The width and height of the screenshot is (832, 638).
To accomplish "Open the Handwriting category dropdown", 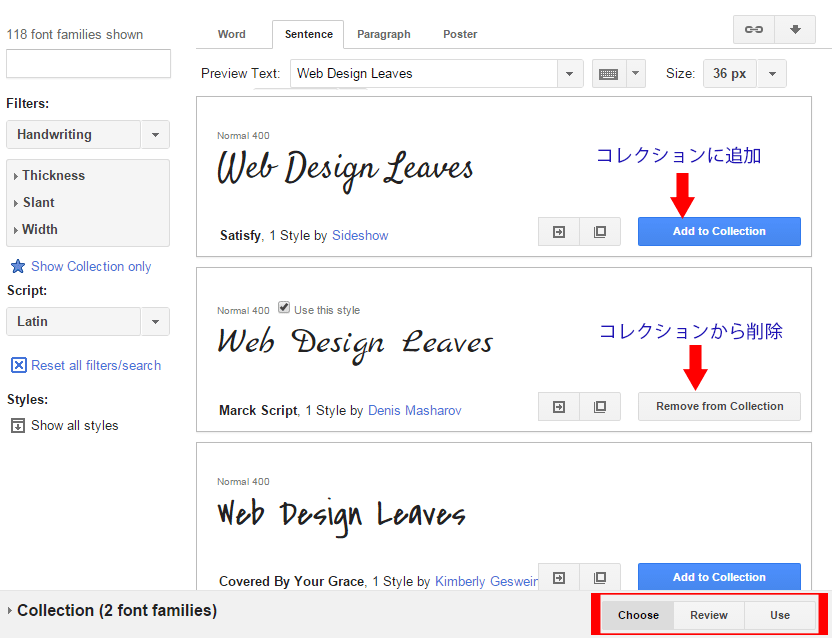I will [x=155, y=135].
